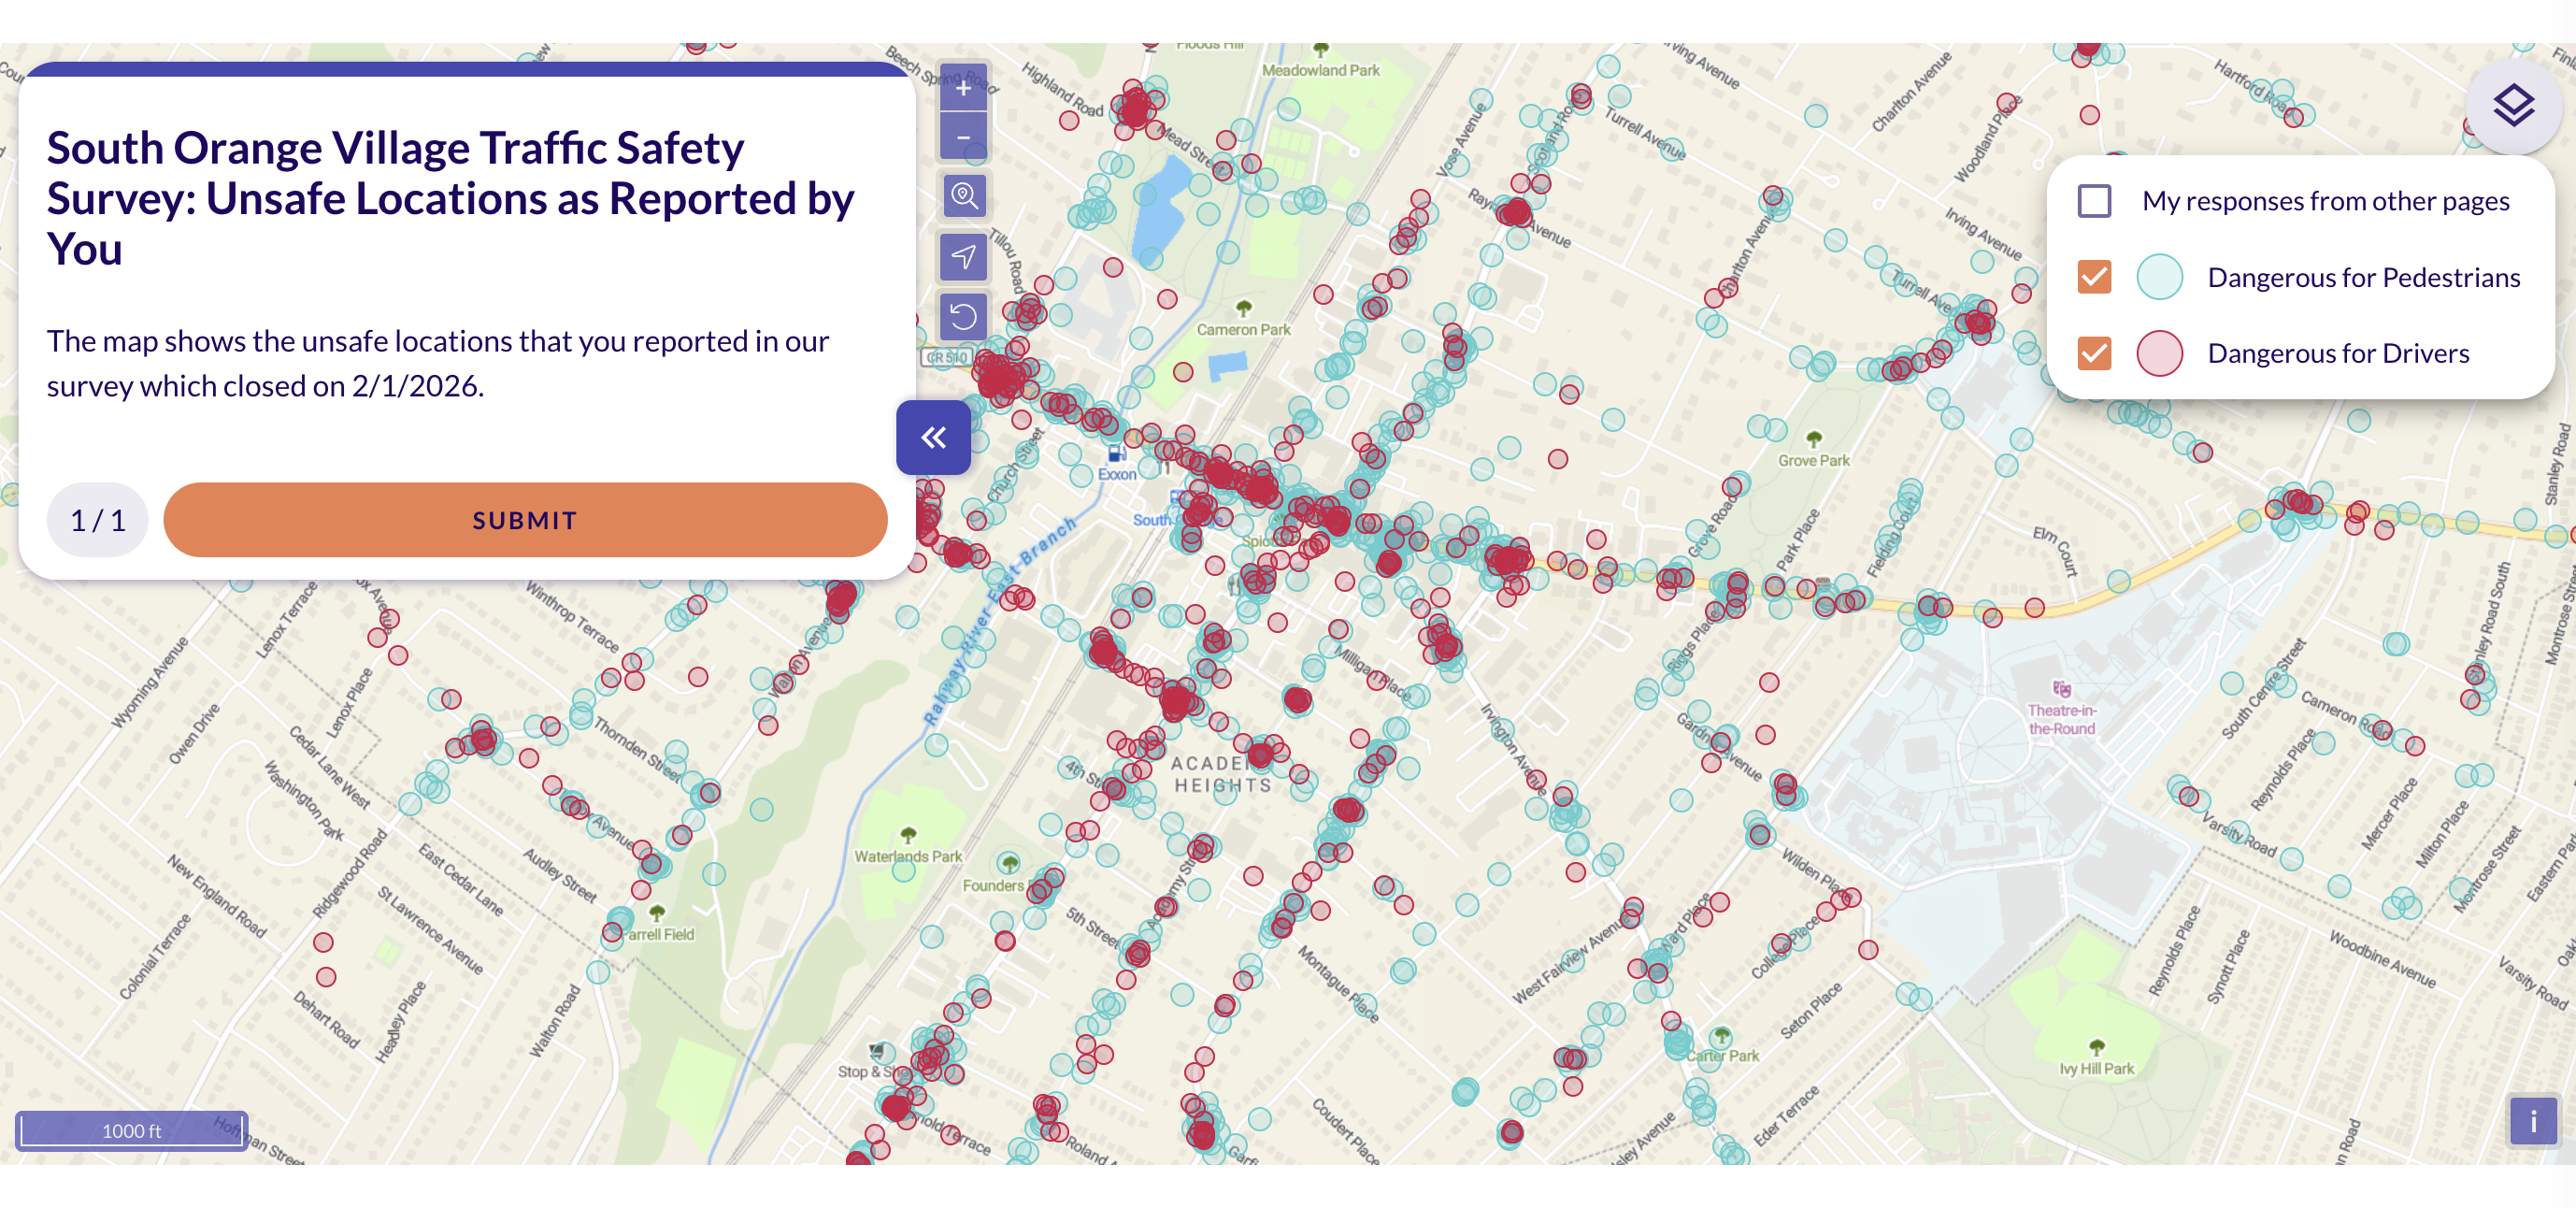The width and height of the screenshot is (2576, 1208).
Task: Click the 1 / 1 page indicator
Action: pos(98,520)
